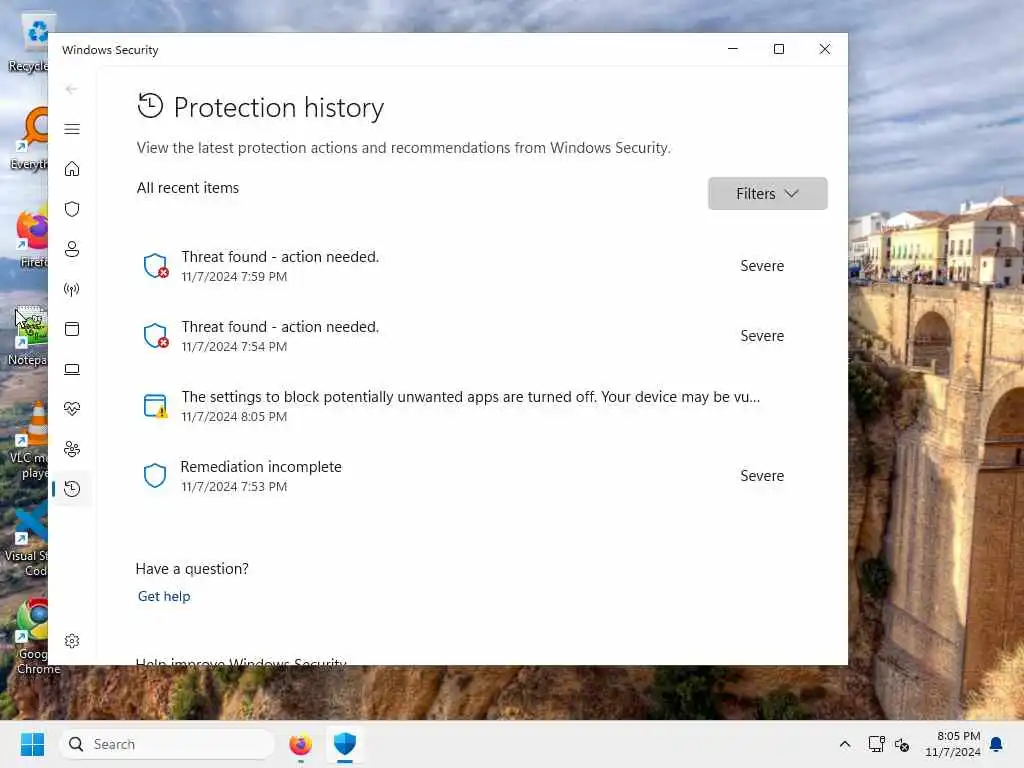This screenshot has width=1024, height=768.
Task: Click Protection history heading
Action: (279, 108)
